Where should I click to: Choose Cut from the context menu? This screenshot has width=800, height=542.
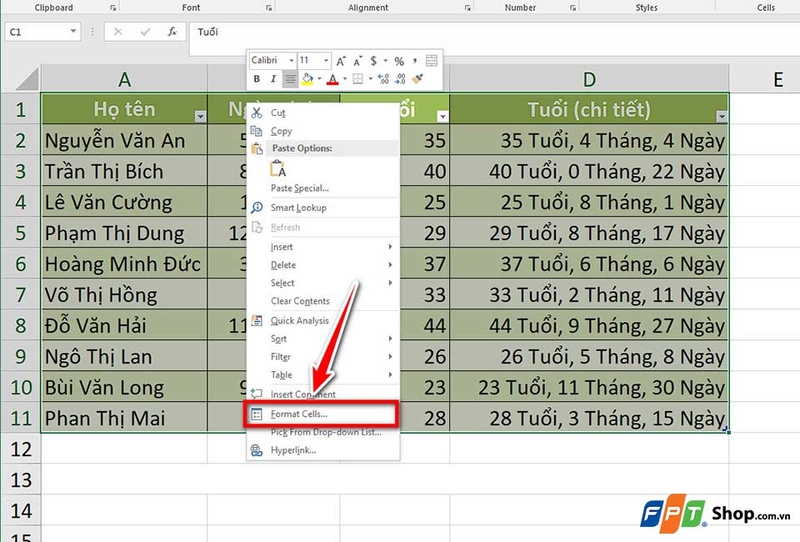[x=323, y=112]
